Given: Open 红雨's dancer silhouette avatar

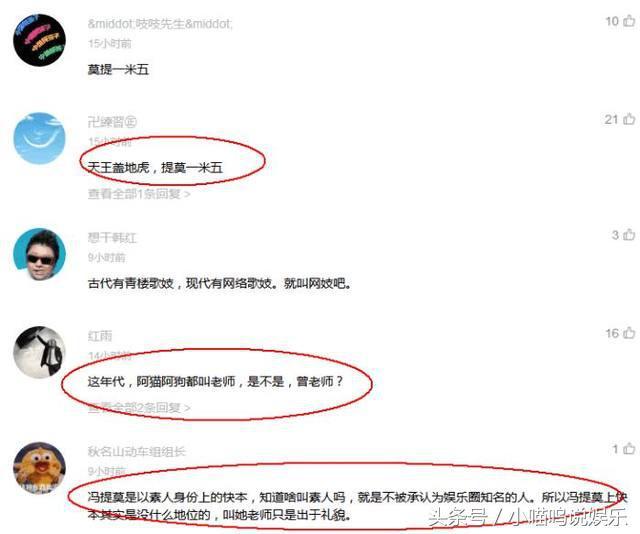Looking at the screenshot, I should 39,352.
